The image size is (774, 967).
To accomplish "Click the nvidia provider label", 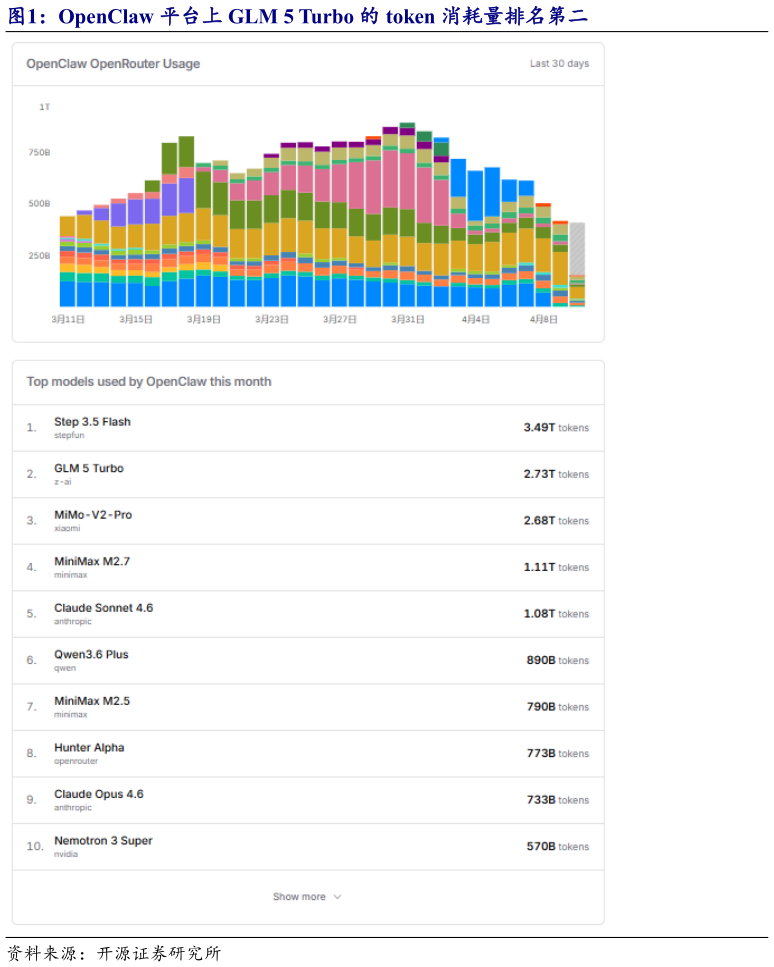I will (66, 854).
